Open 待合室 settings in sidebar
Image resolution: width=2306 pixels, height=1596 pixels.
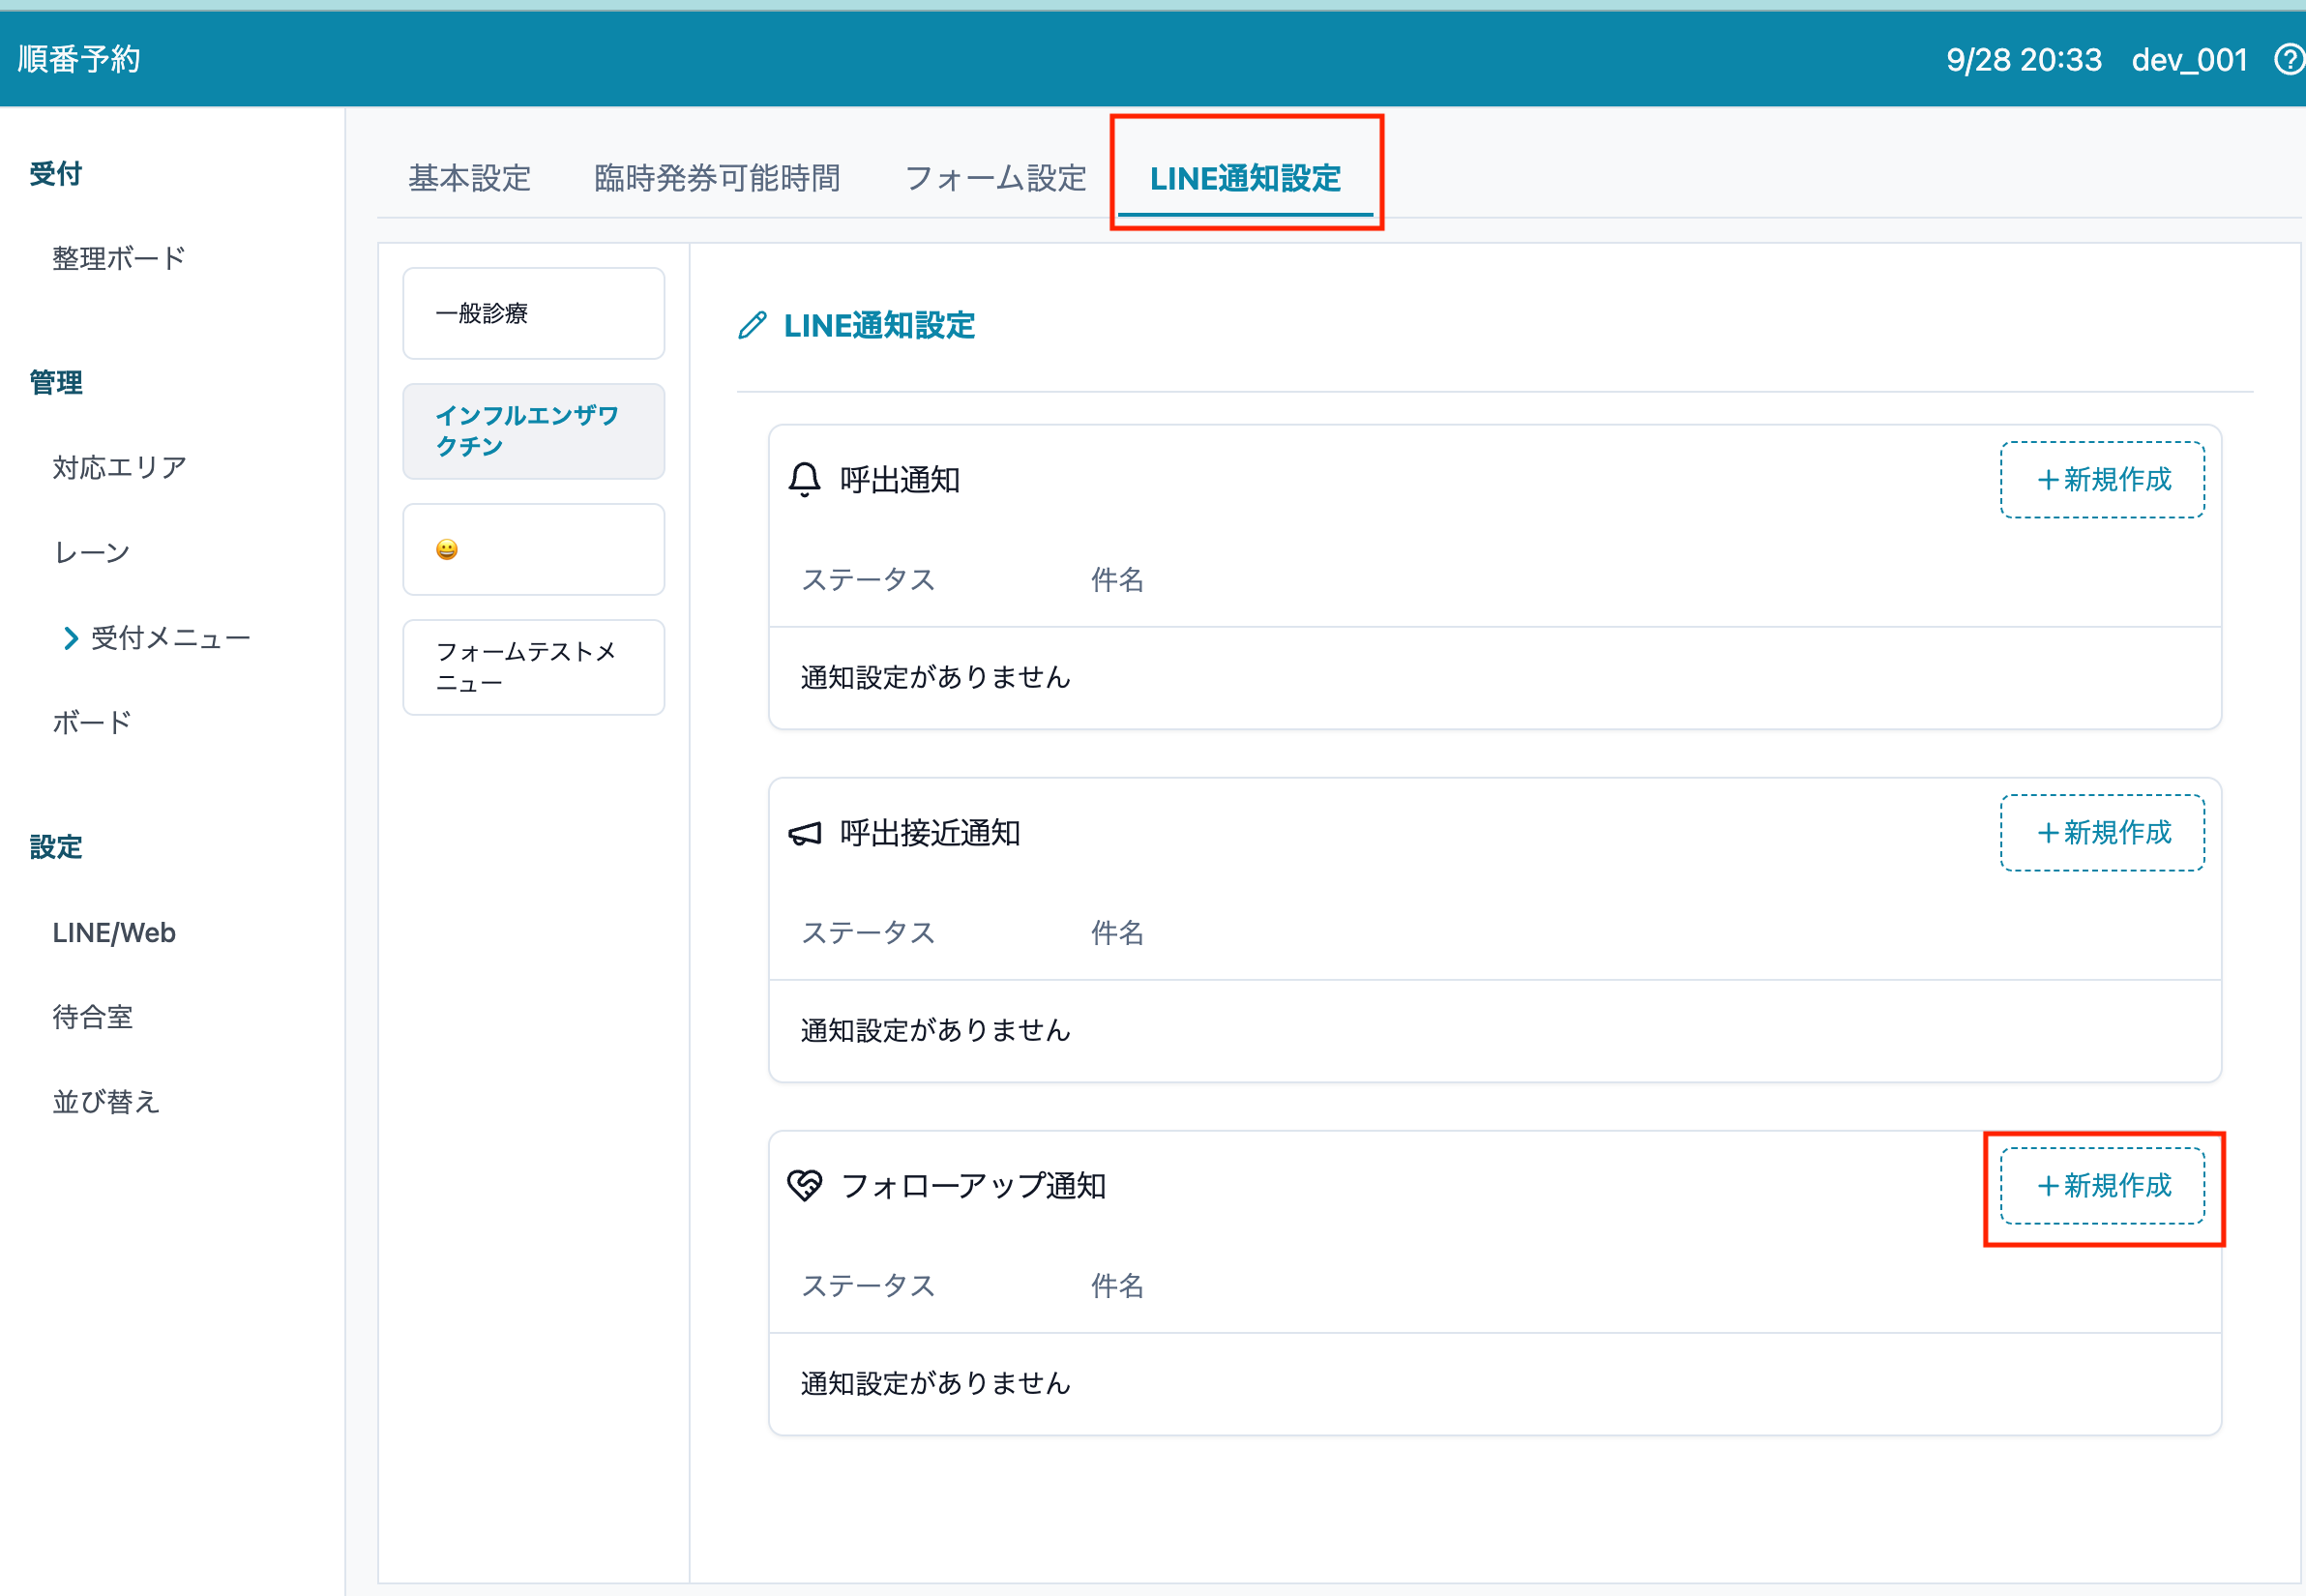[x=92, y=1017]
